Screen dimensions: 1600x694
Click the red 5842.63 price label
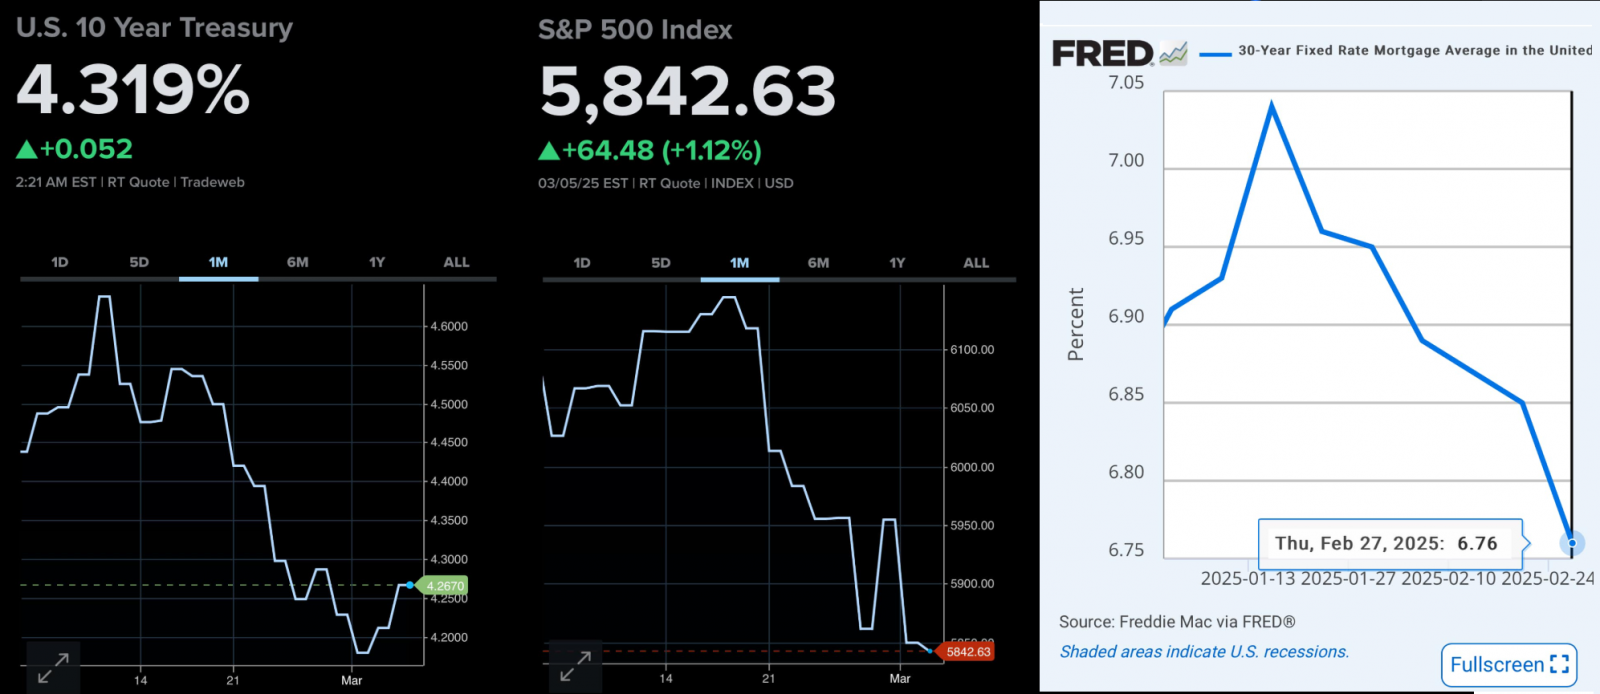point(967,652)
